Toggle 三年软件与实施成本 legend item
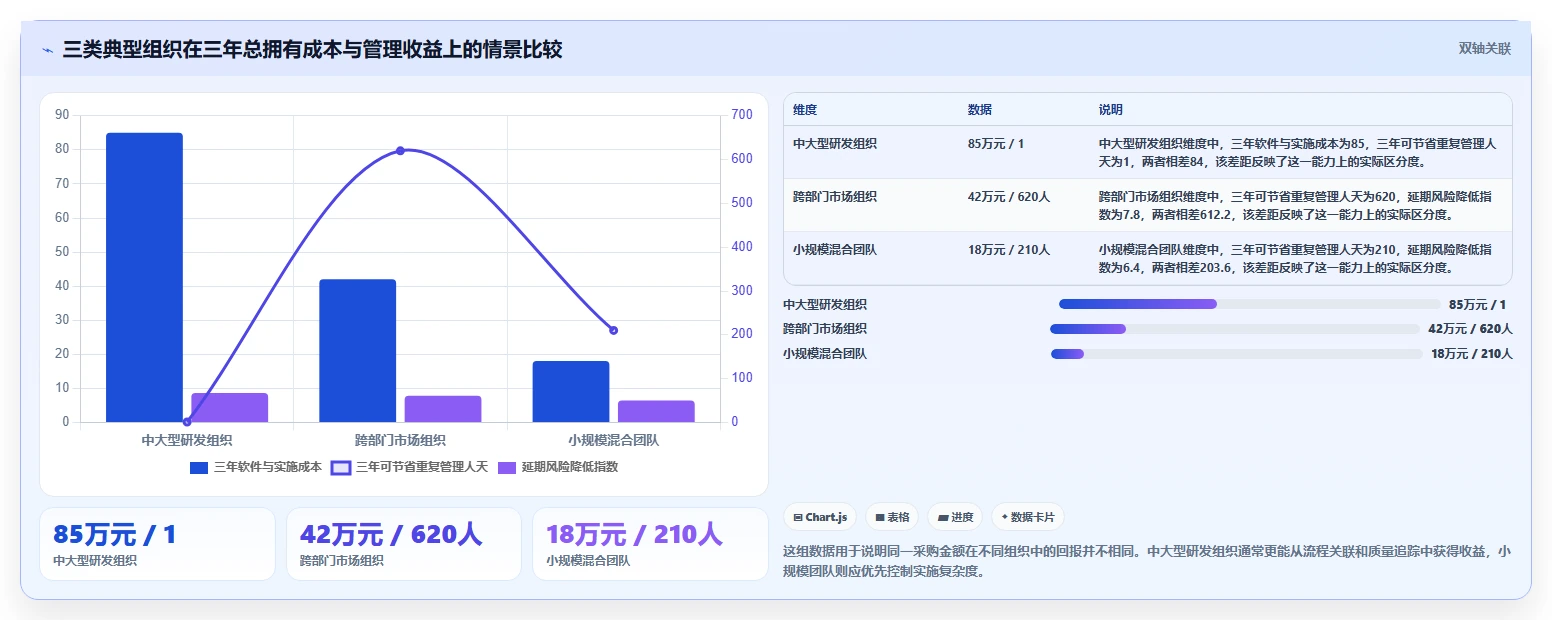 [256, 467]
